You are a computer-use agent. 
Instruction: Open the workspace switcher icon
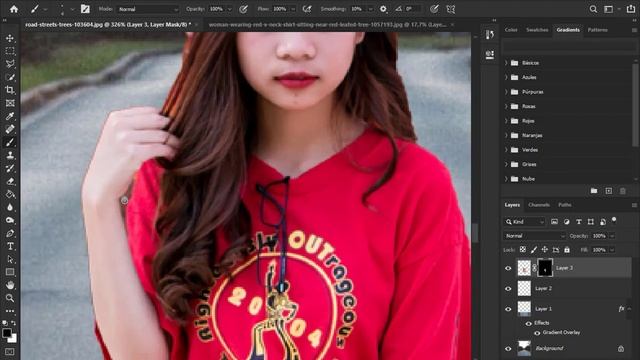click(608, 9)
